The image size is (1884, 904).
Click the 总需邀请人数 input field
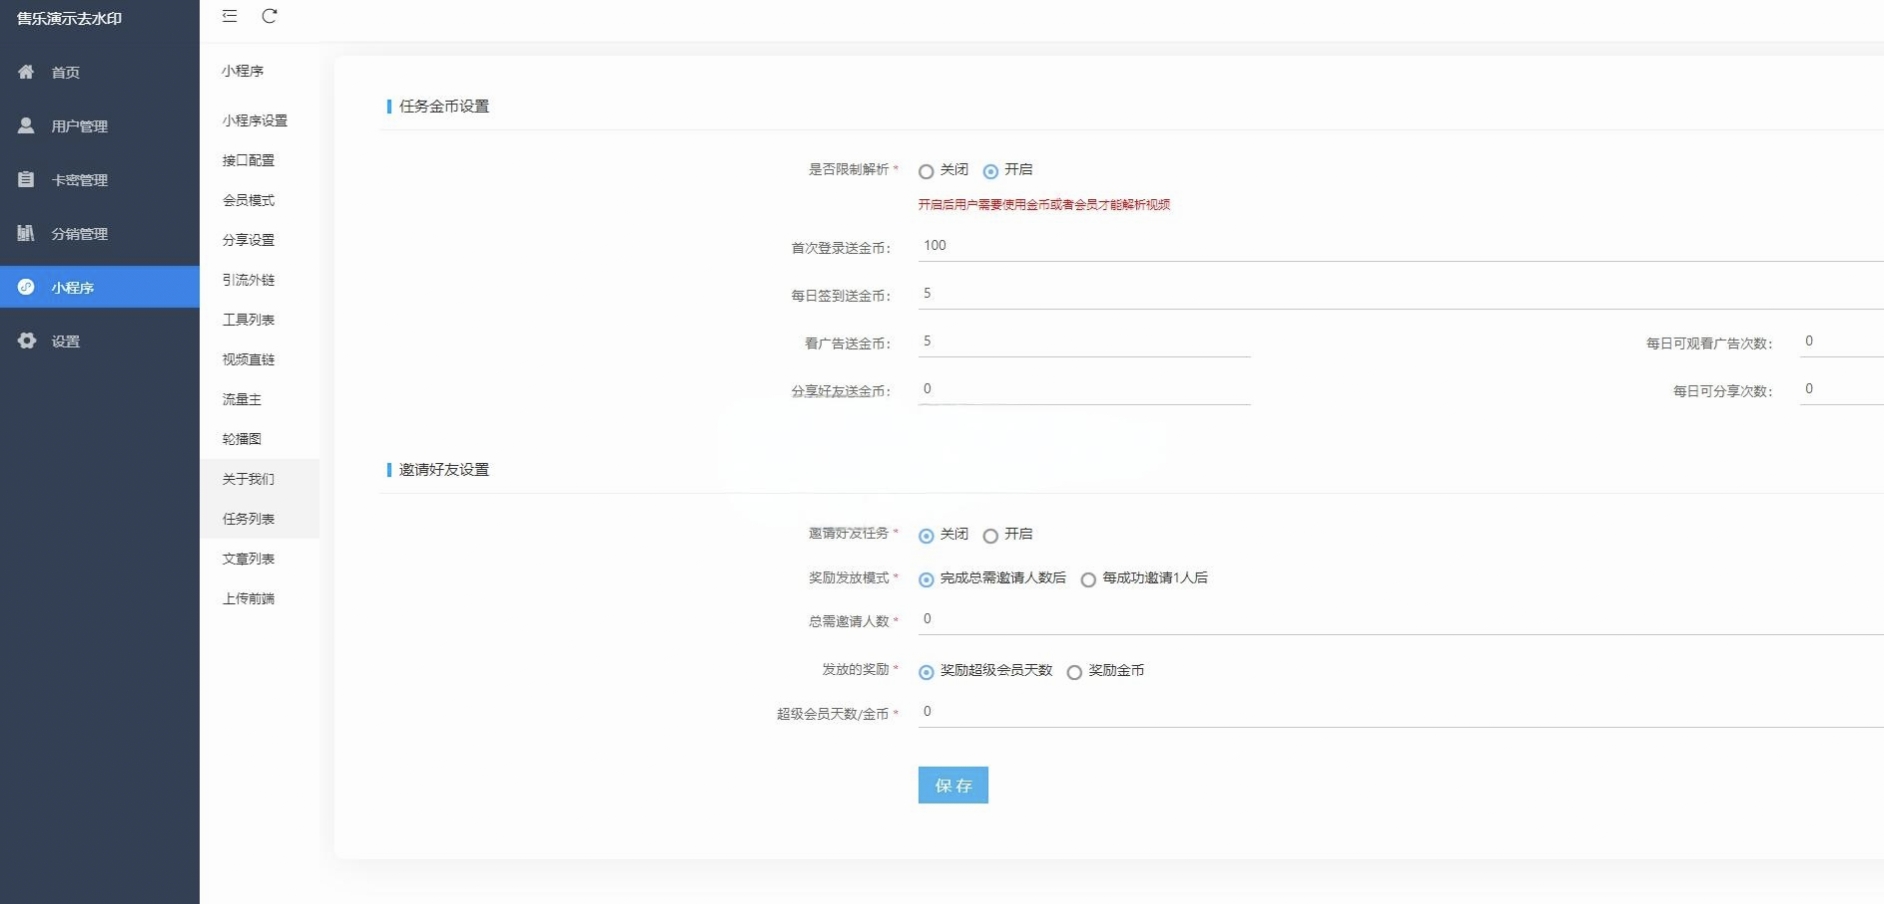tap(1400, 620)
